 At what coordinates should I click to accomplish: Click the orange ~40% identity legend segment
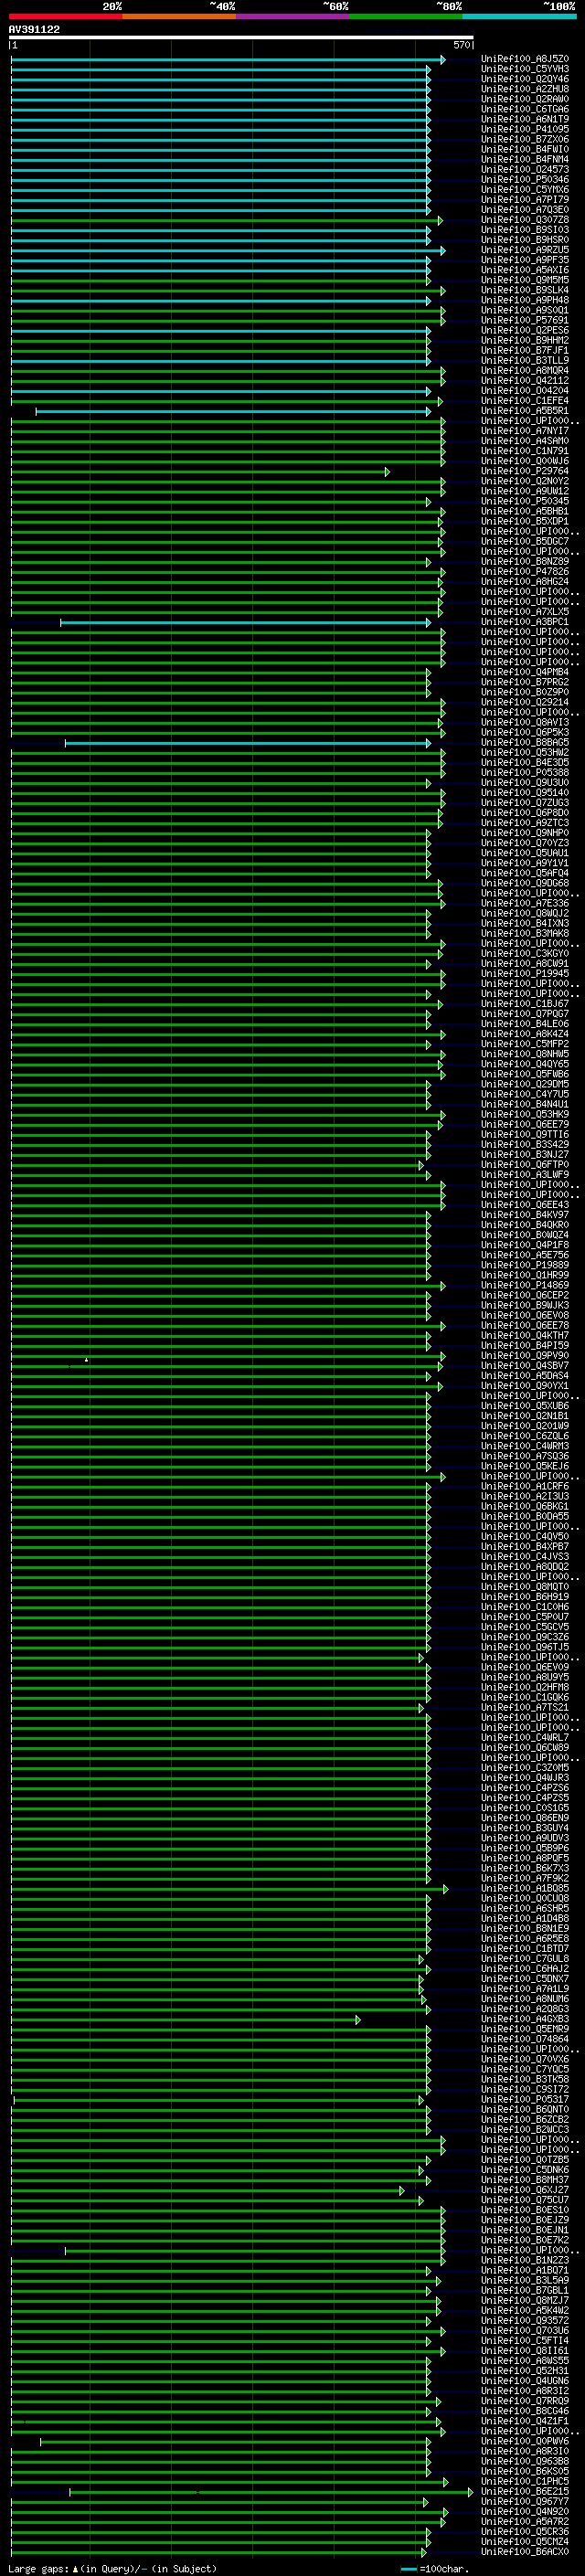click(179, 17)
